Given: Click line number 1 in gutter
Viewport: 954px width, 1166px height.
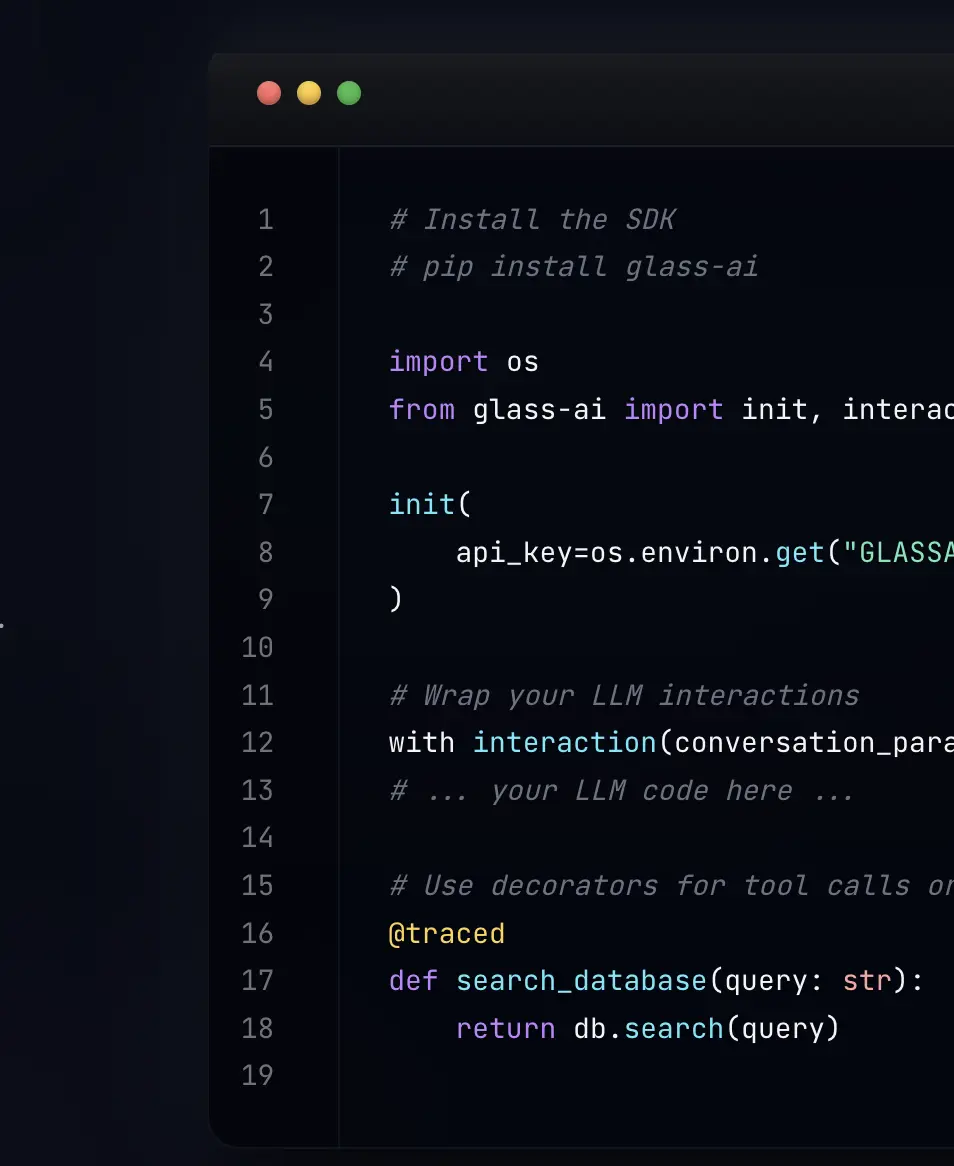Looking at the screenshot, I should coord(265,219).
